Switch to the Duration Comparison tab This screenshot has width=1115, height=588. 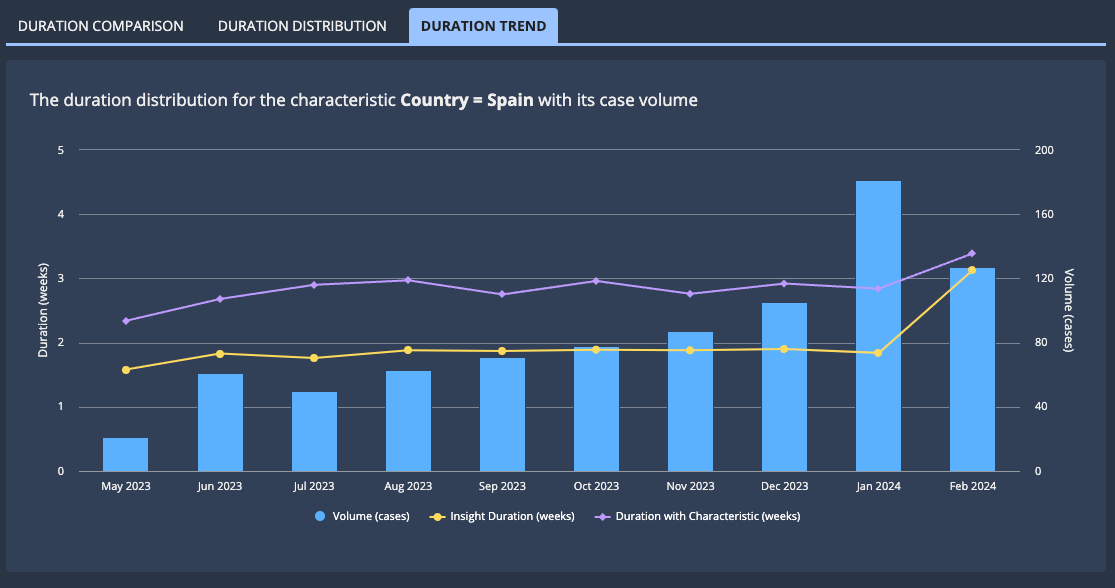[x=100, y=26]
